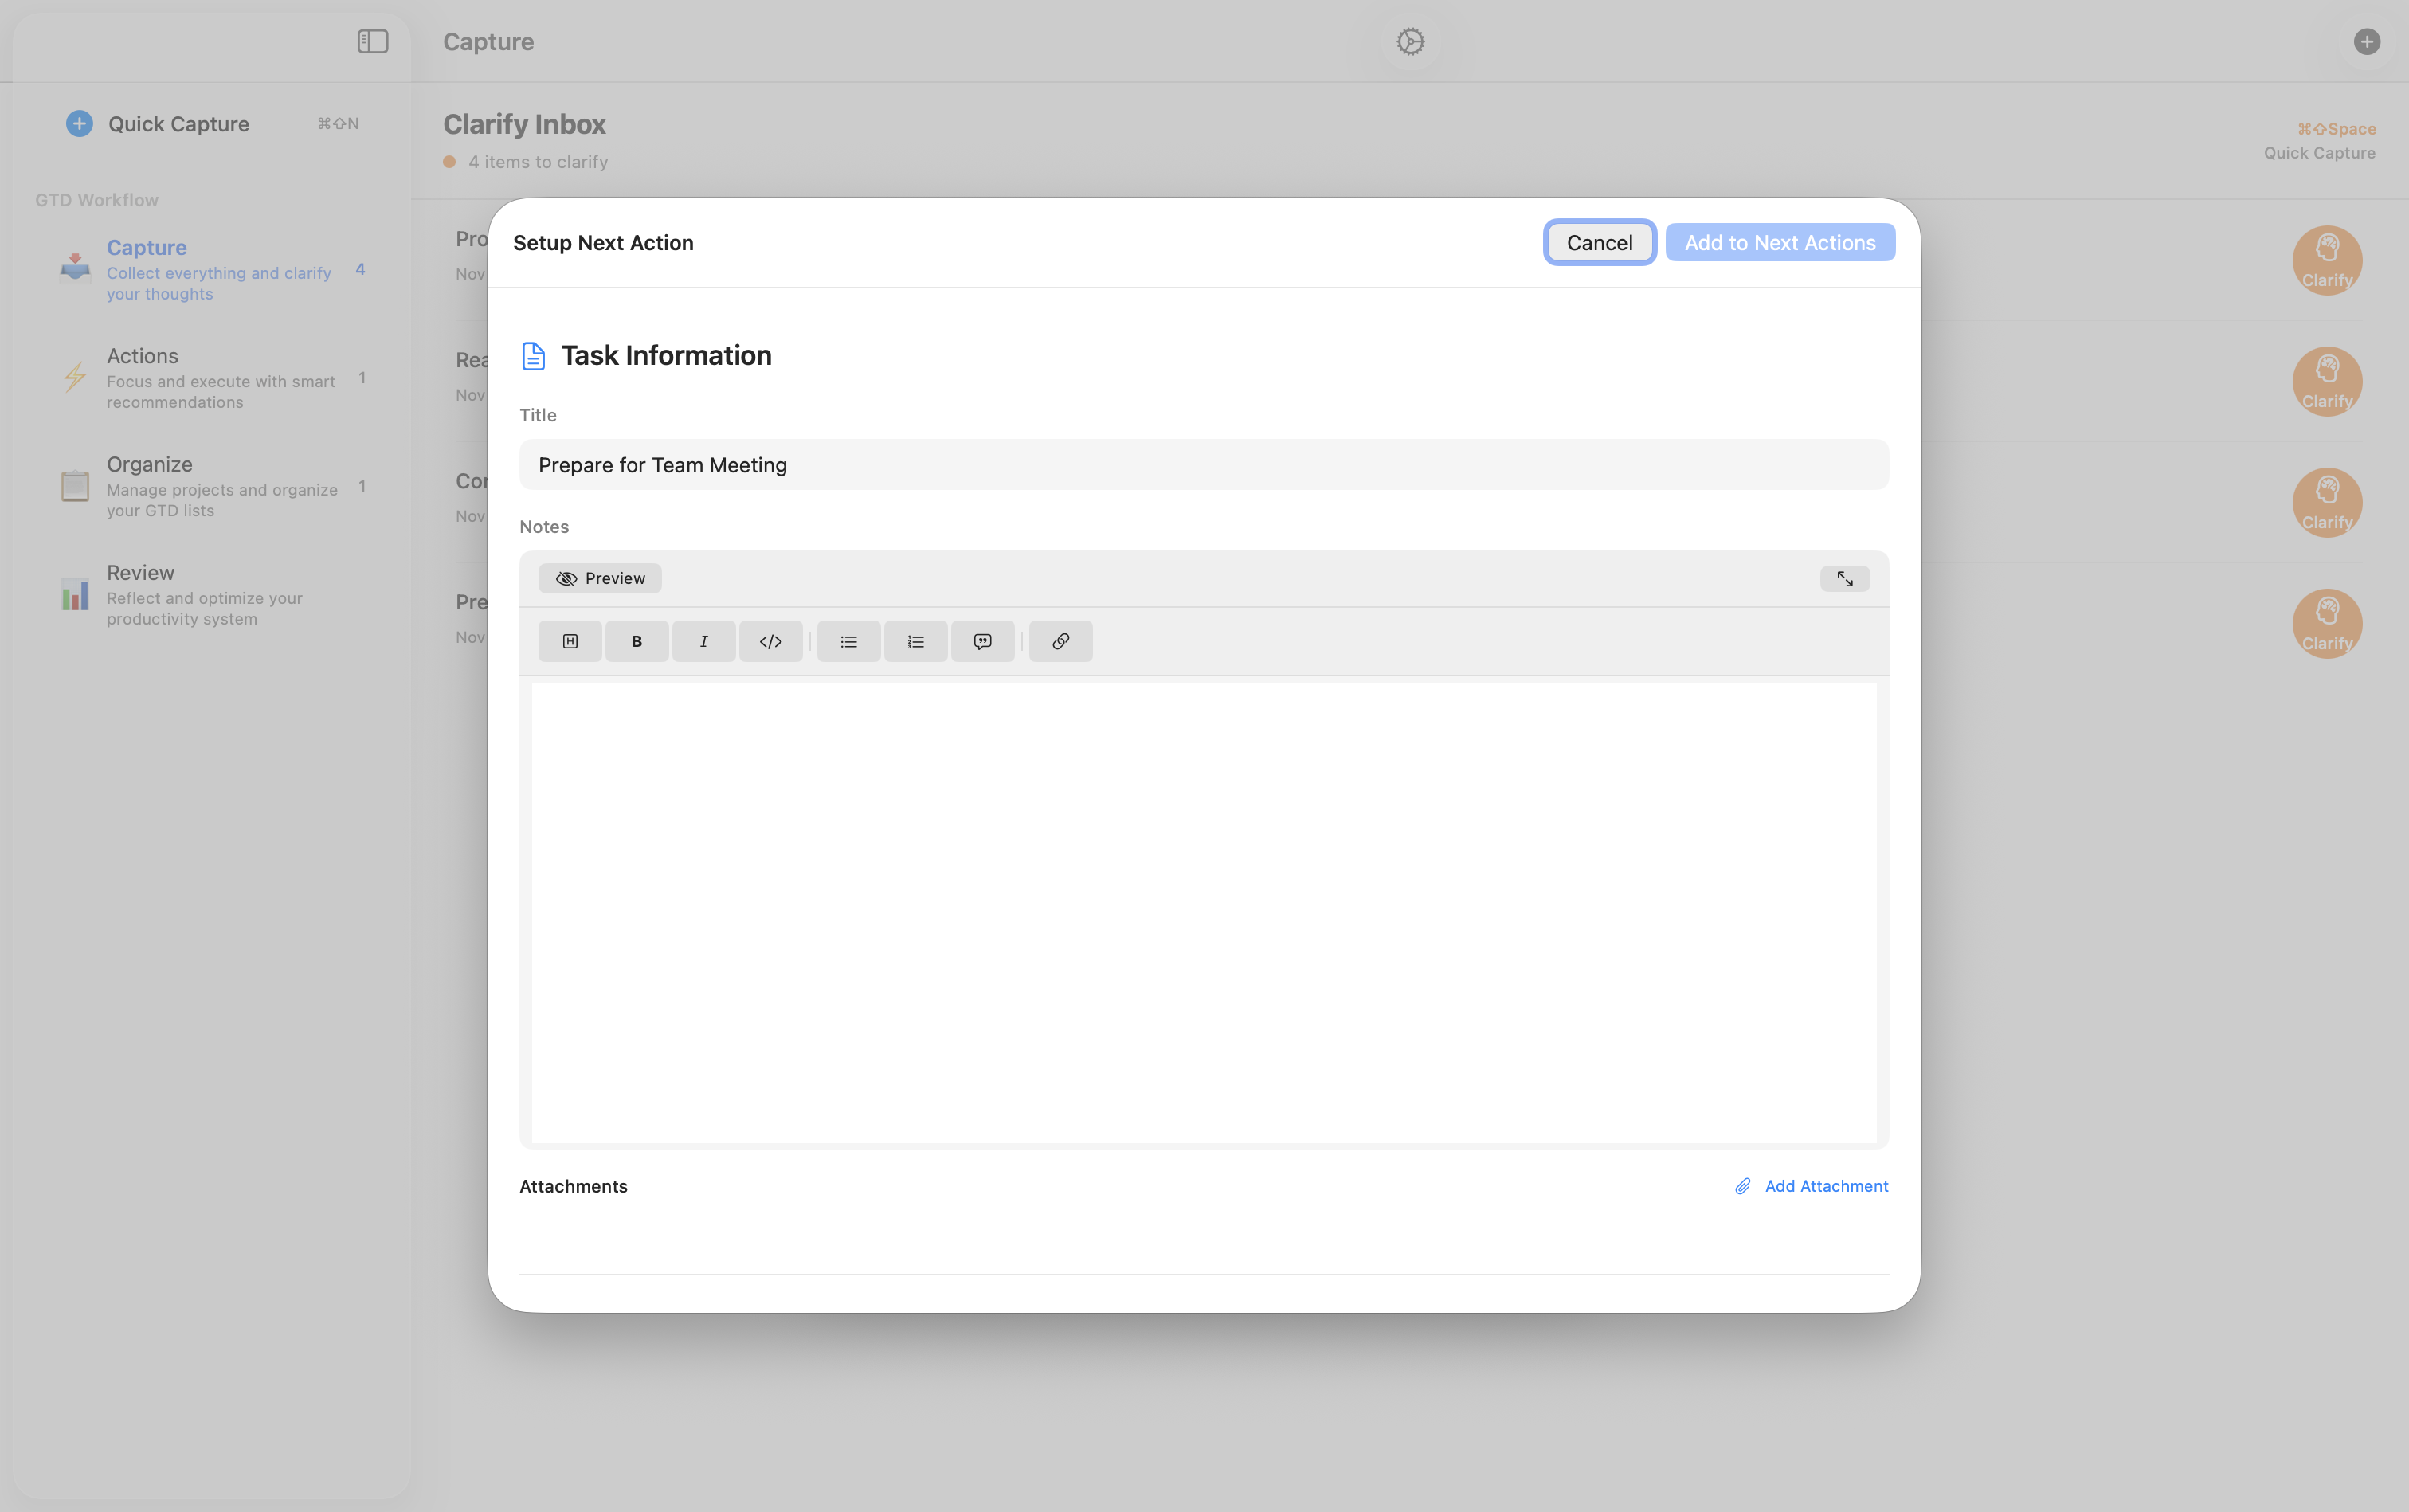Image resolution: width=2409 pixels, height=1512 pixels.
Task: Insert a heading using the H icon
Action: tap(570, 641)
